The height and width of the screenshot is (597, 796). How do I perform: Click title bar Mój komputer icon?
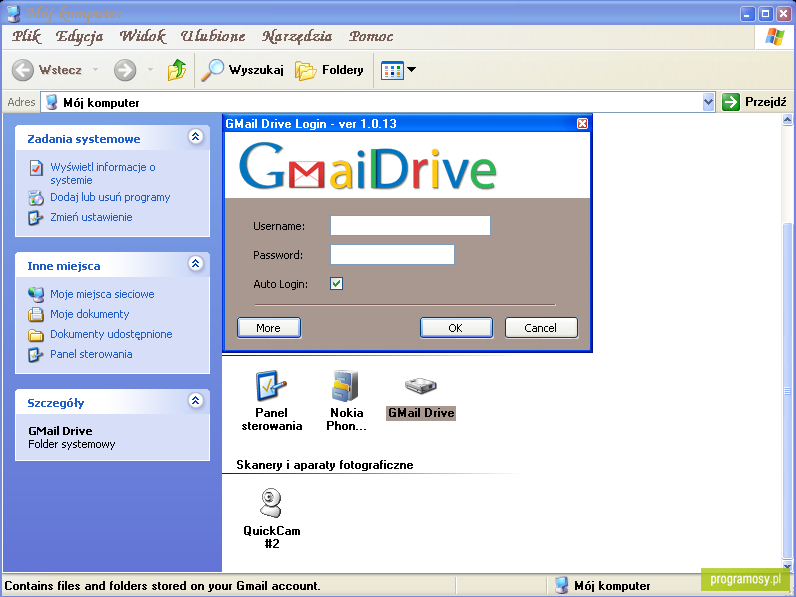tap(13, 13)
